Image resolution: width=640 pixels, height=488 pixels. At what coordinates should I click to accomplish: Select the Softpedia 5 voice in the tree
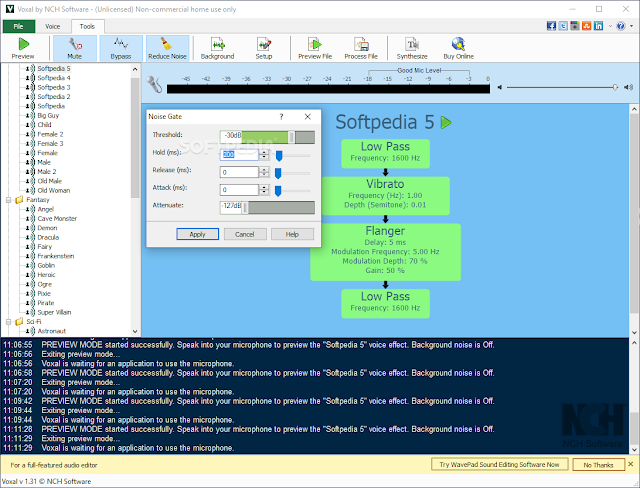point(54,69)
